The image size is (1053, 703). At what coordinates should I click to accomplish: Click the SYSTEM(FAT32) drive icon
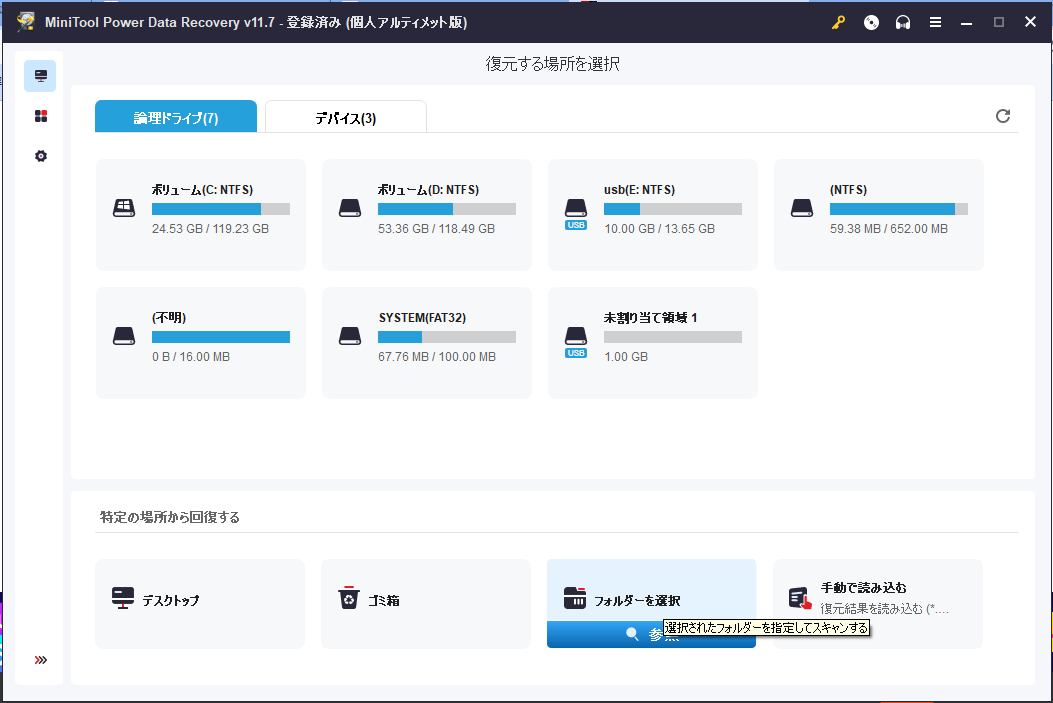click(350, 336)
